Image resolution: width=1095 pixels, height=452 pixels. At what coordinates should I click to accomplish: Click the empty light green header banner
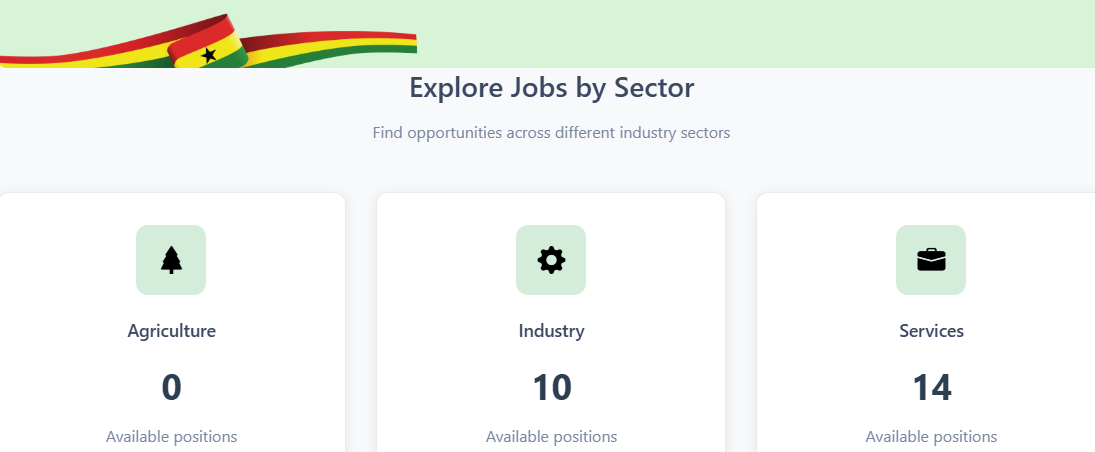click(x=750, y=32)
